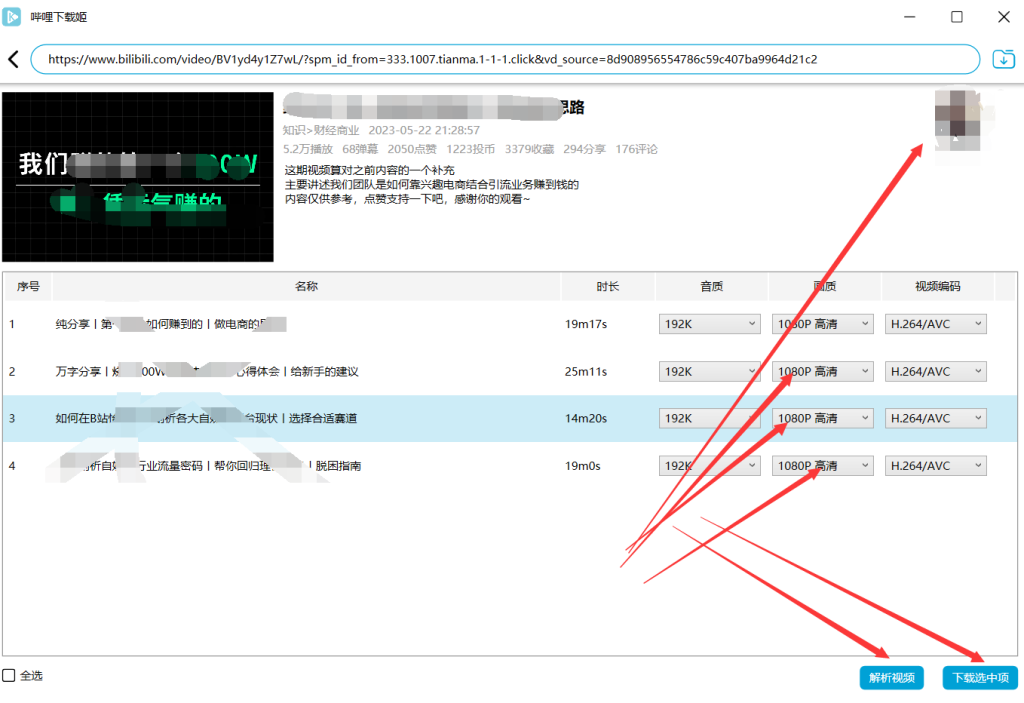The width and height of the screenshot is (1024, 703).
Task: Open the download manager icon
Action: [1003, 59]
